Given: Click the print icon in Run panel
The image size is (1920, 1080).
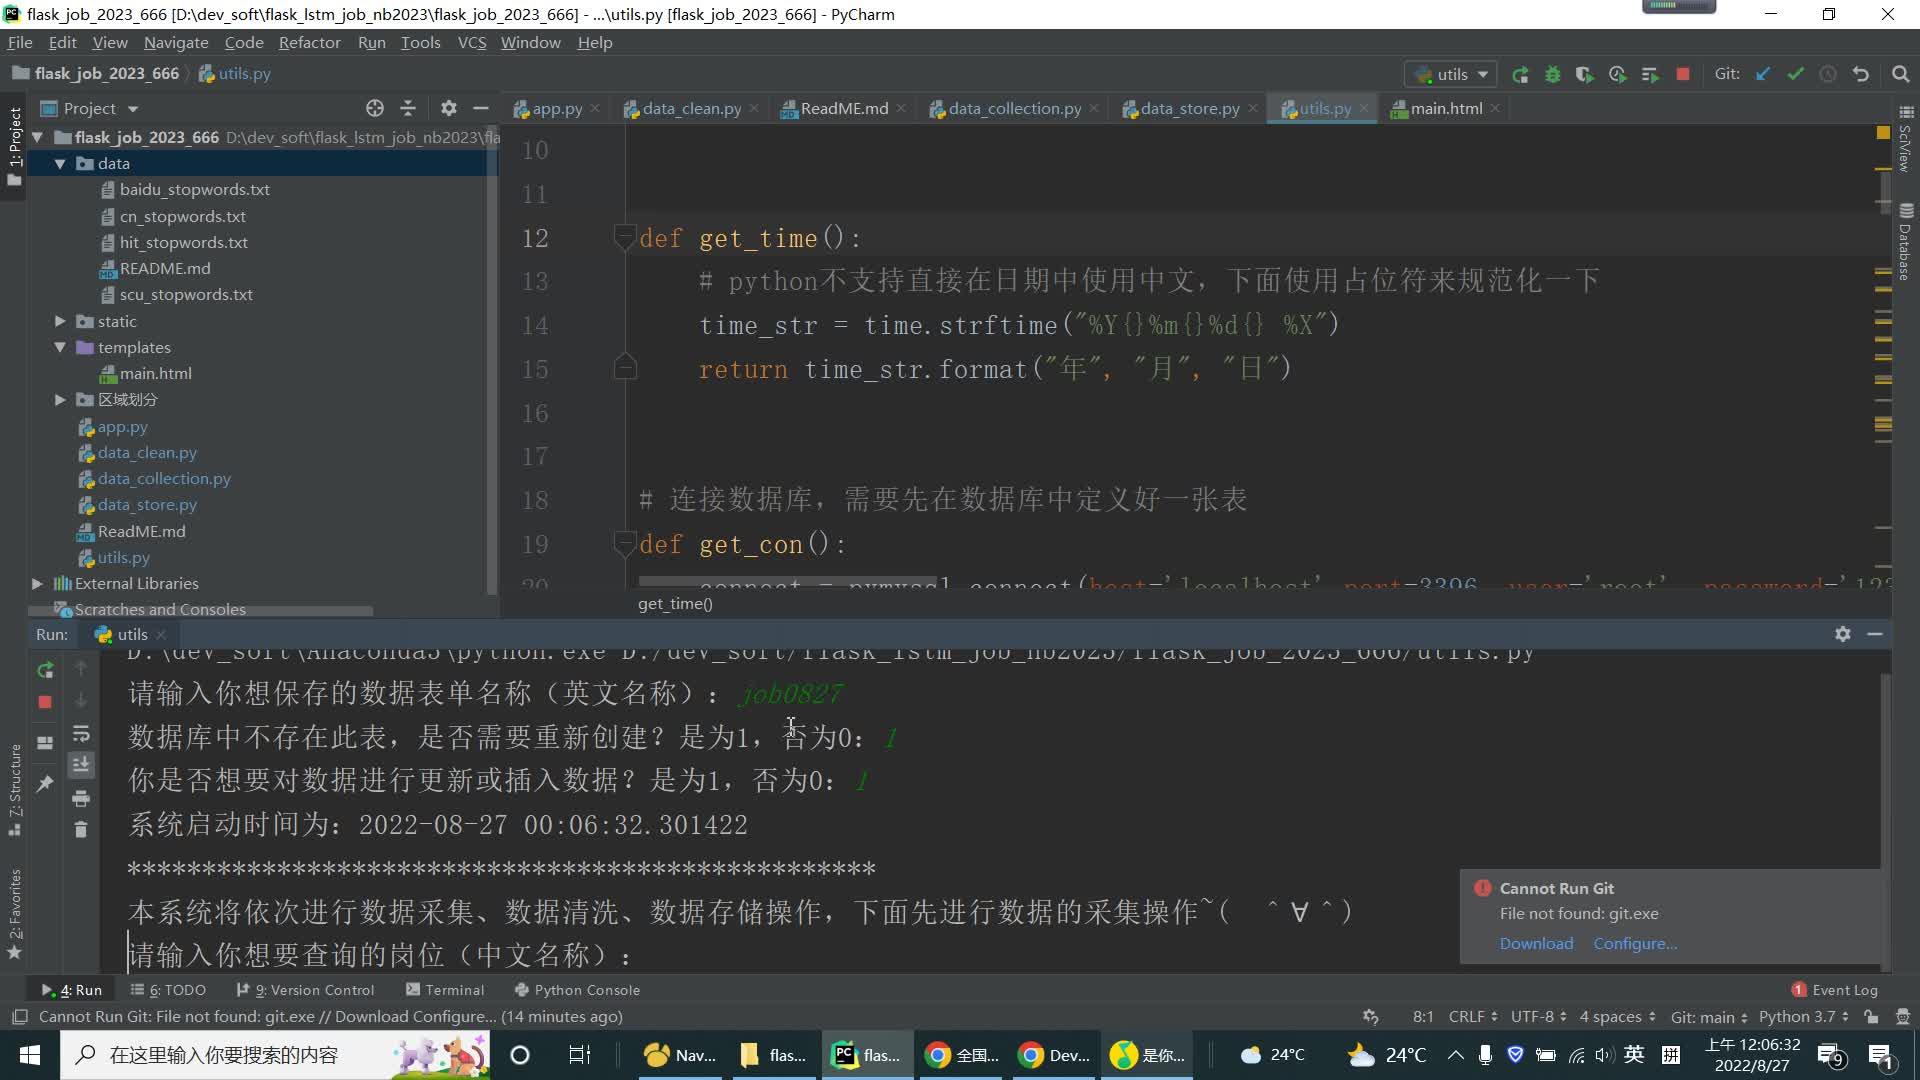Looking at the screenshot, I should tap(81, 798).
